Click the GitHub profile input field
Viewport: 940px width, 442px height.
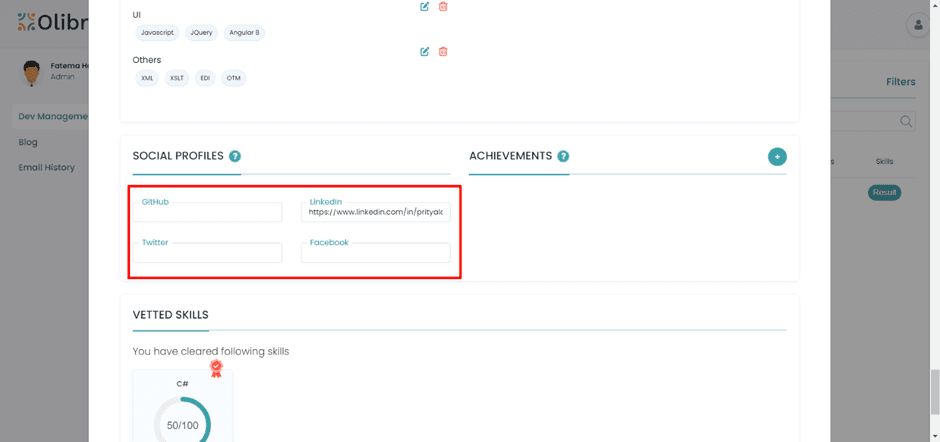208,213
